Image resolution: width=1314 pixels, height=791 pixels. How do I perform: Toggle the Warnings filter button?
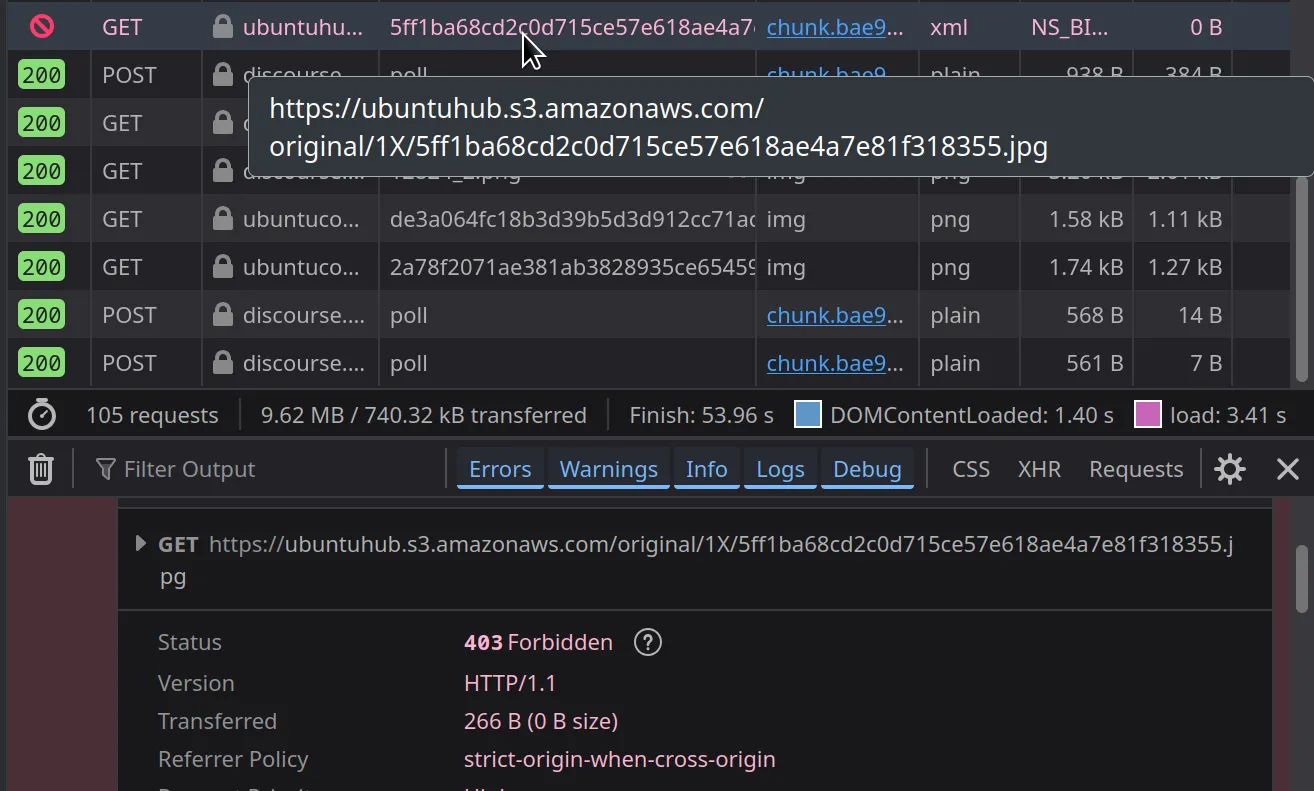[x=608, y=469]
